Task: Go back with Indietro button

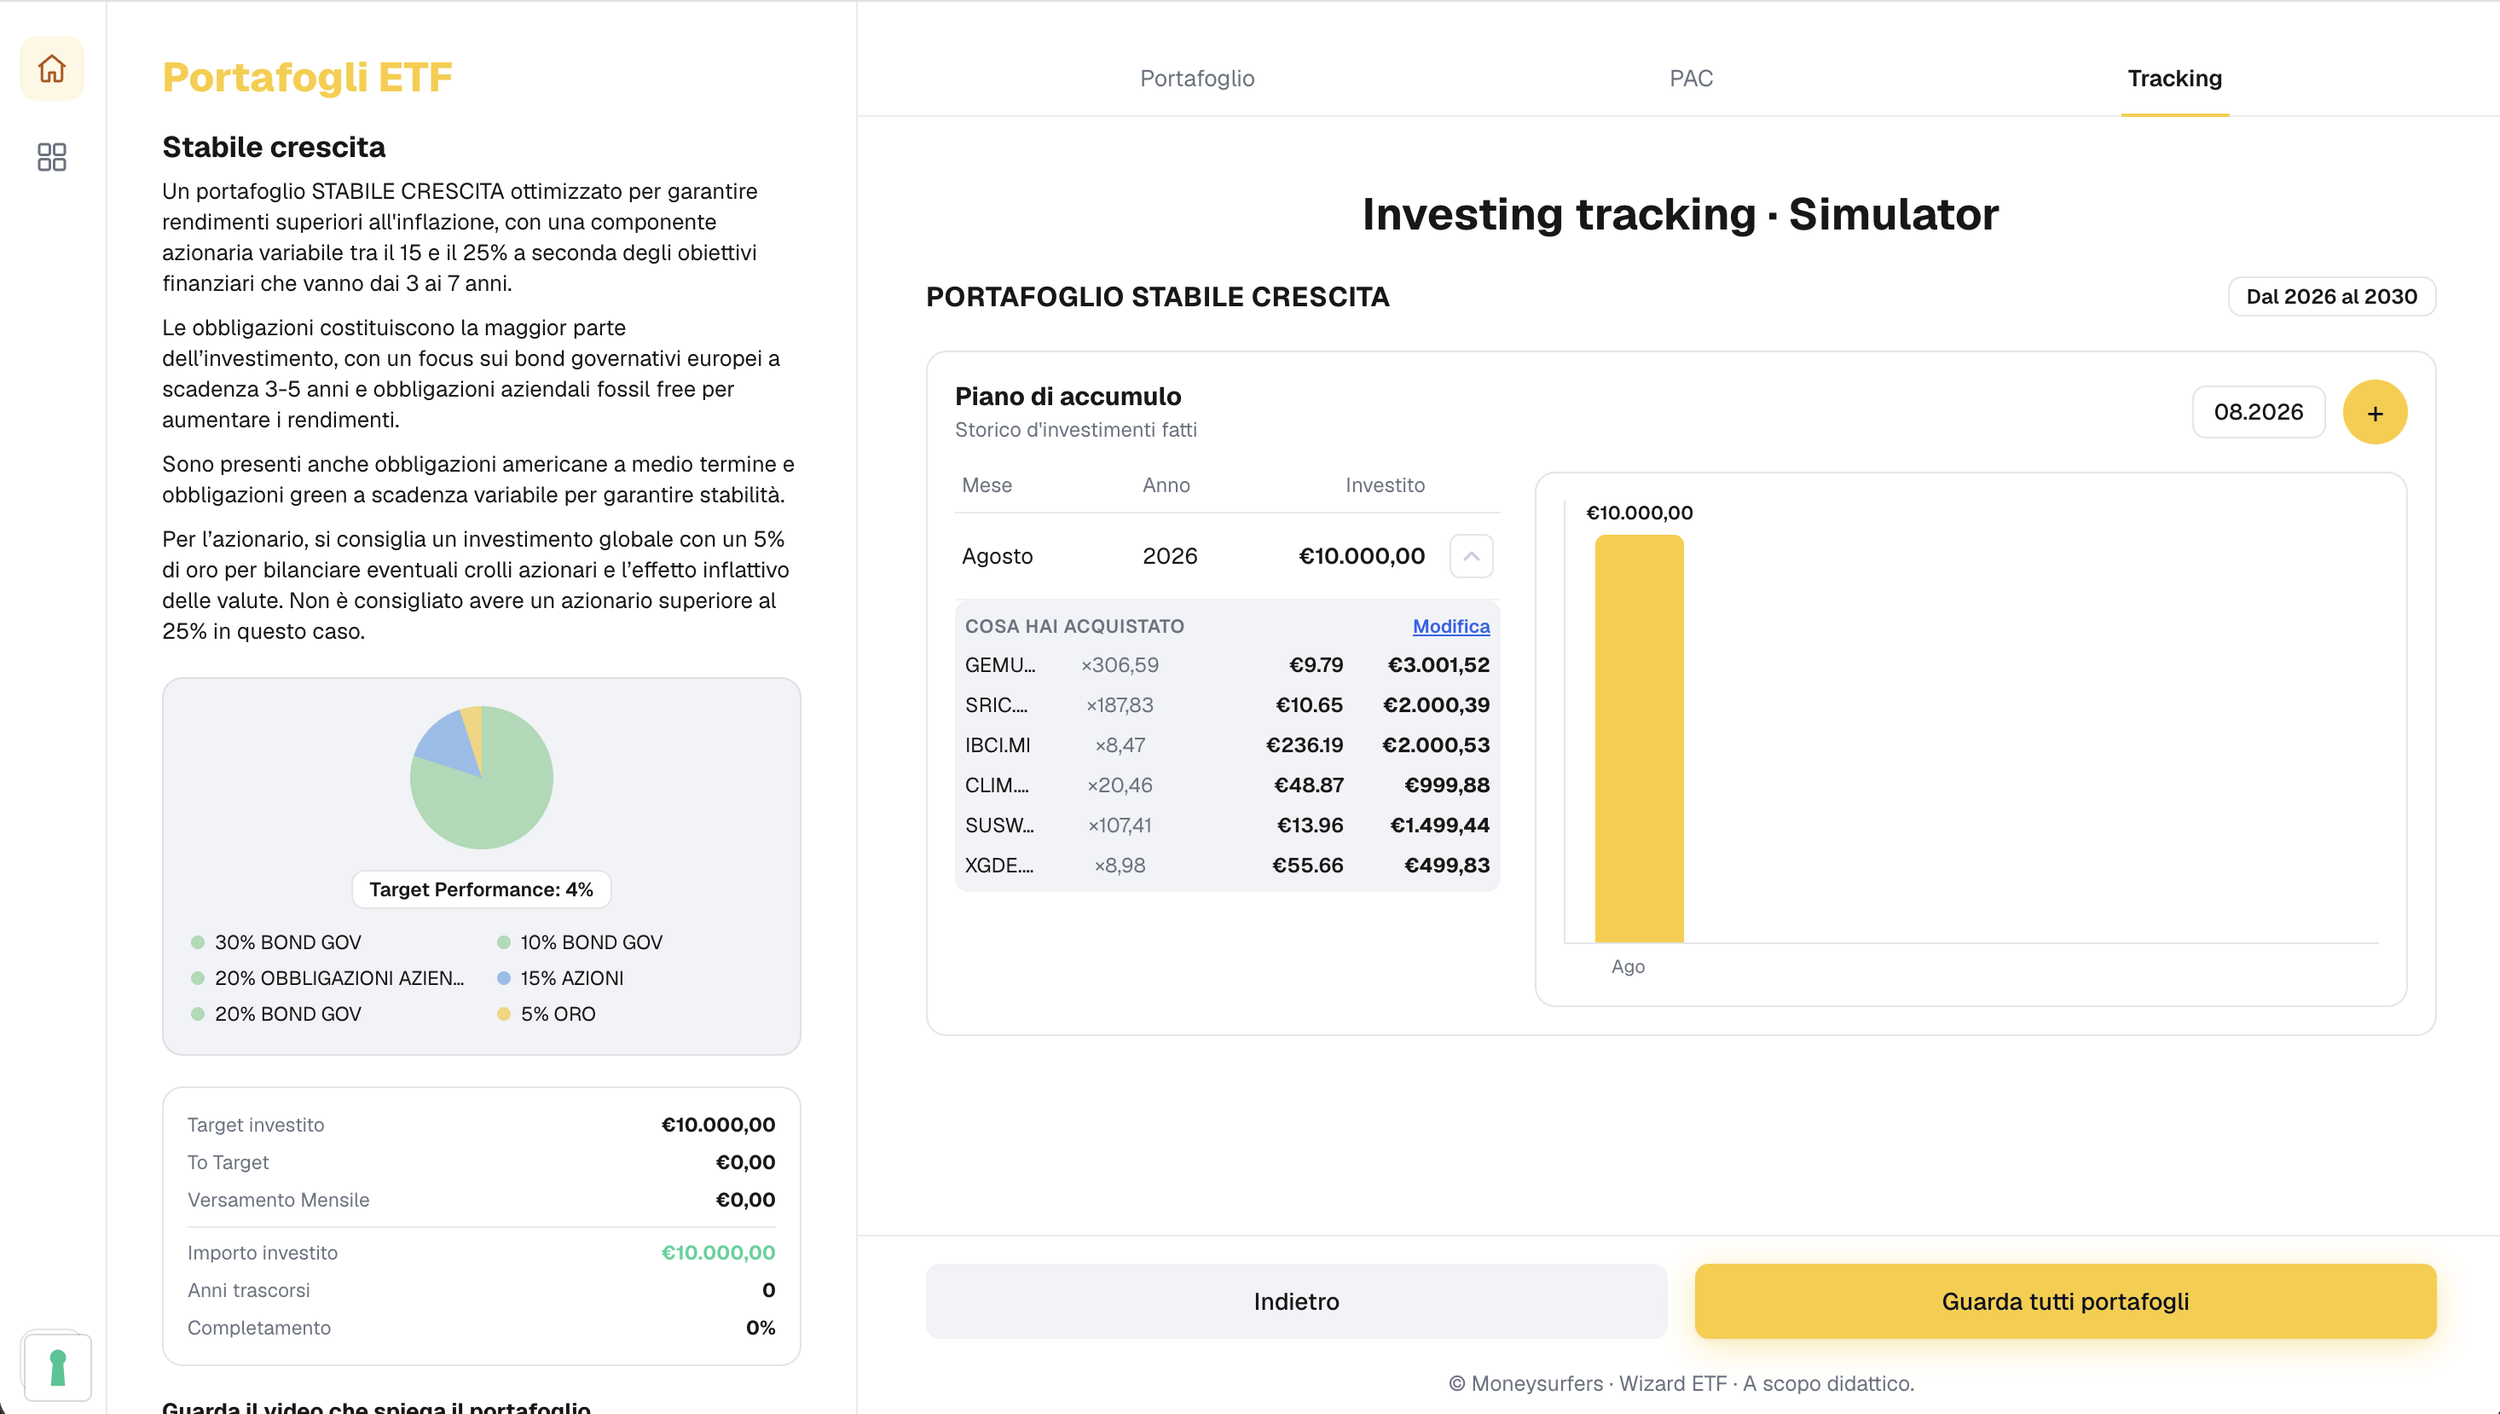Action: click(1296, 1301)
